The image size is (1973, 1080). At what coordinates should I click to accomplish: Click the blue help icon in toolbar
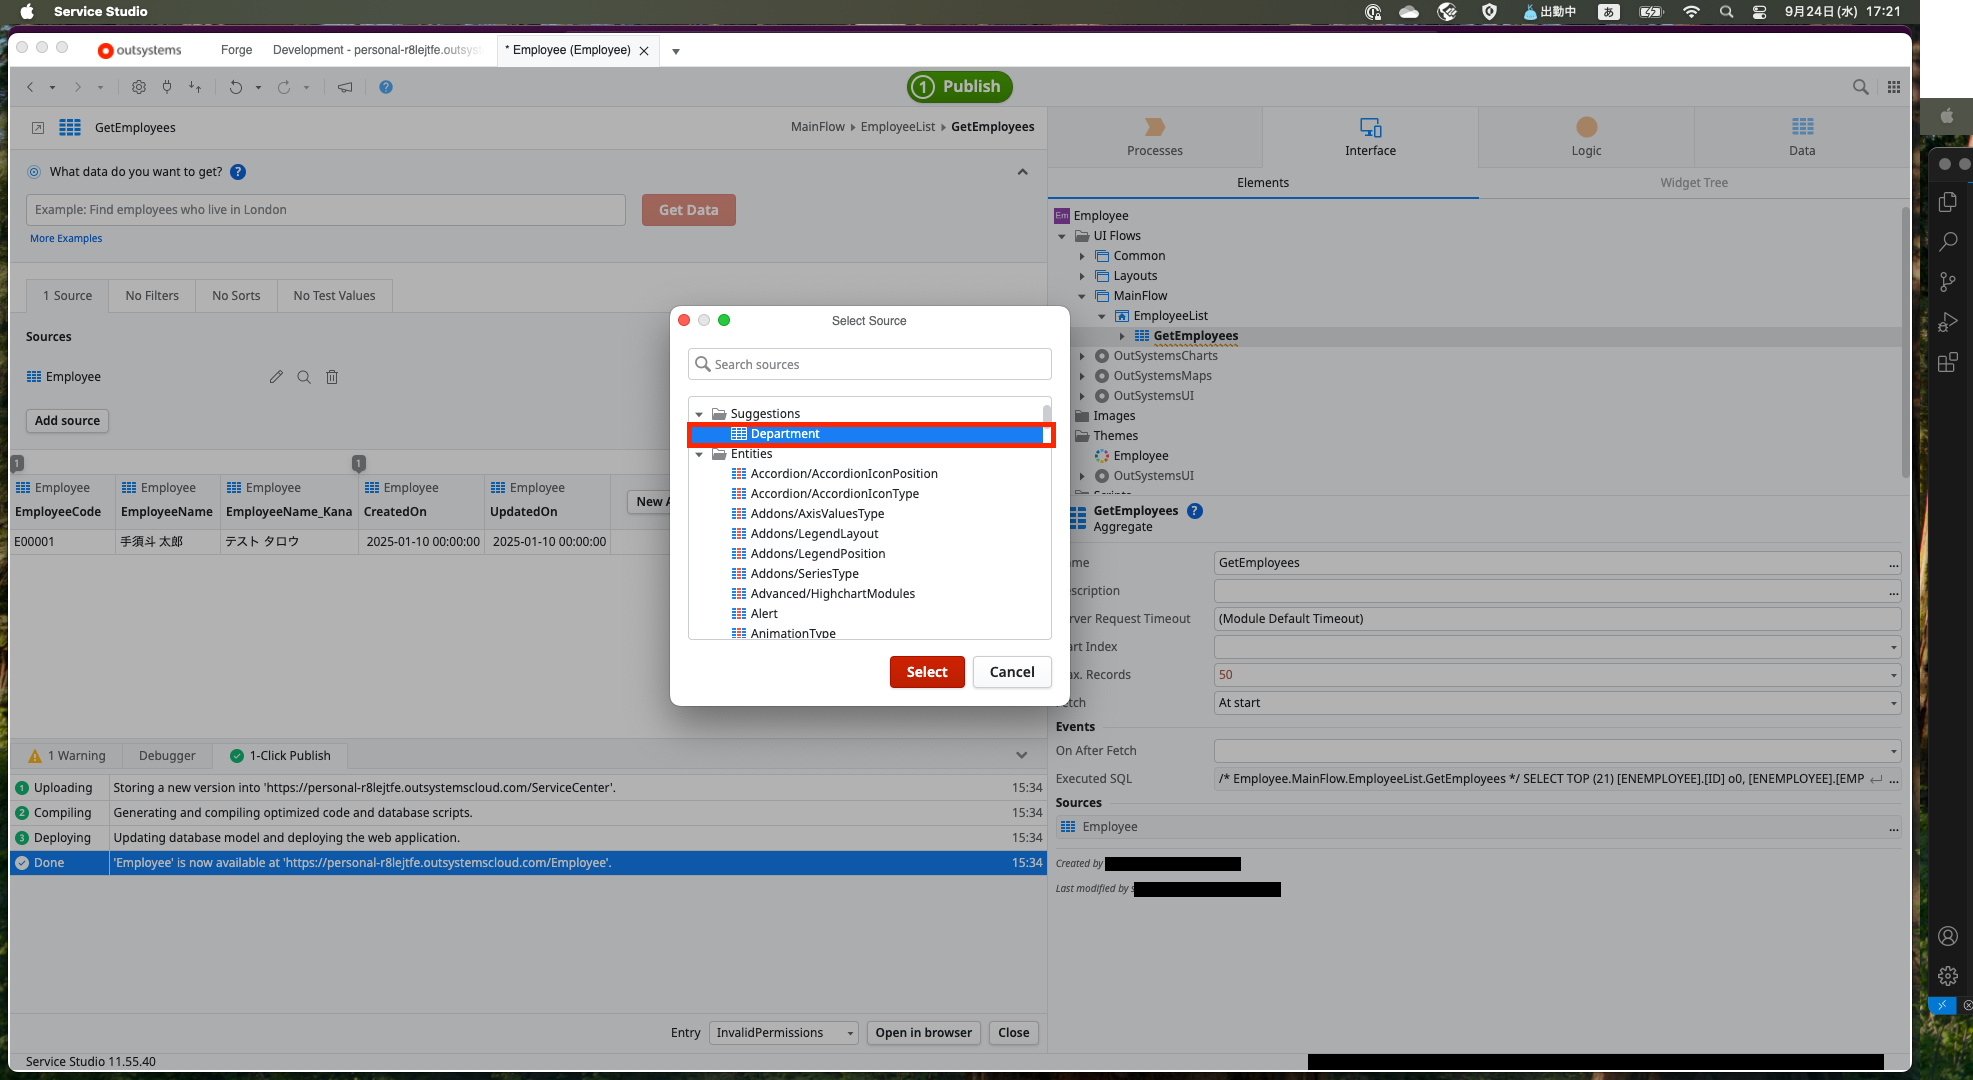pos(386,87)
